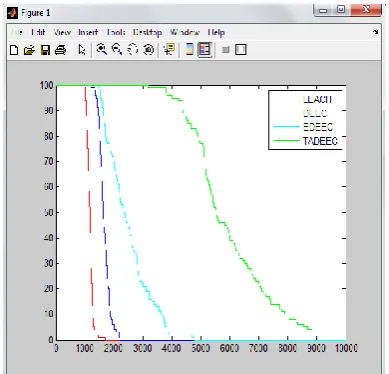Click the LEACH legend entry at top
Screen dimensions: 389x374
point(317,99)
